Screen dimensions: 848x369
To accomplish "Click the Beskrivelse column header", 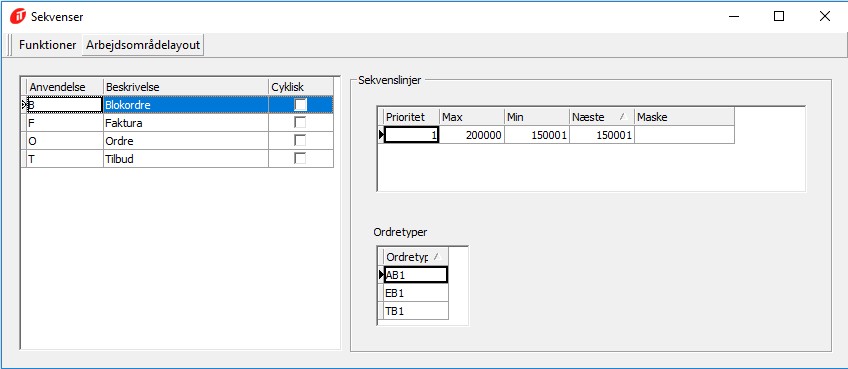I will 186,87.
